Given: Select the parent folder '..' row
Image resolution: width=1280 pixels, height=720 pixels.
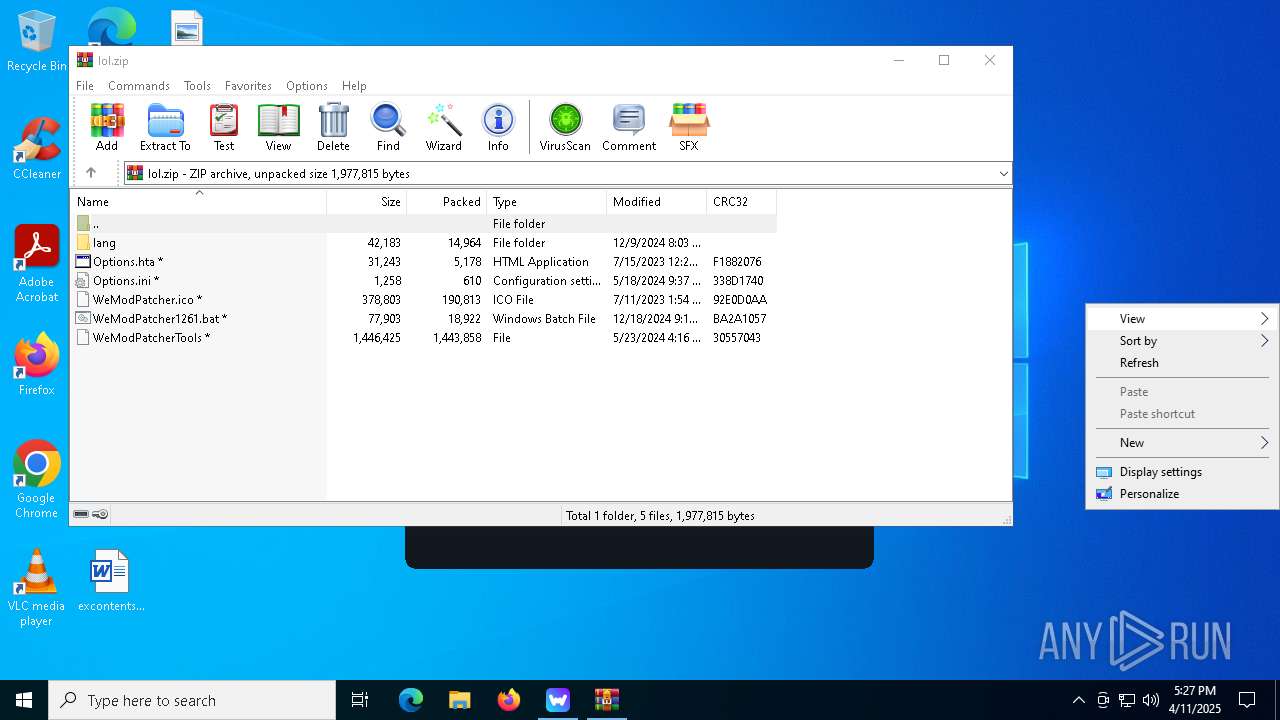Looking at the screenshot, I should (424, 224).
